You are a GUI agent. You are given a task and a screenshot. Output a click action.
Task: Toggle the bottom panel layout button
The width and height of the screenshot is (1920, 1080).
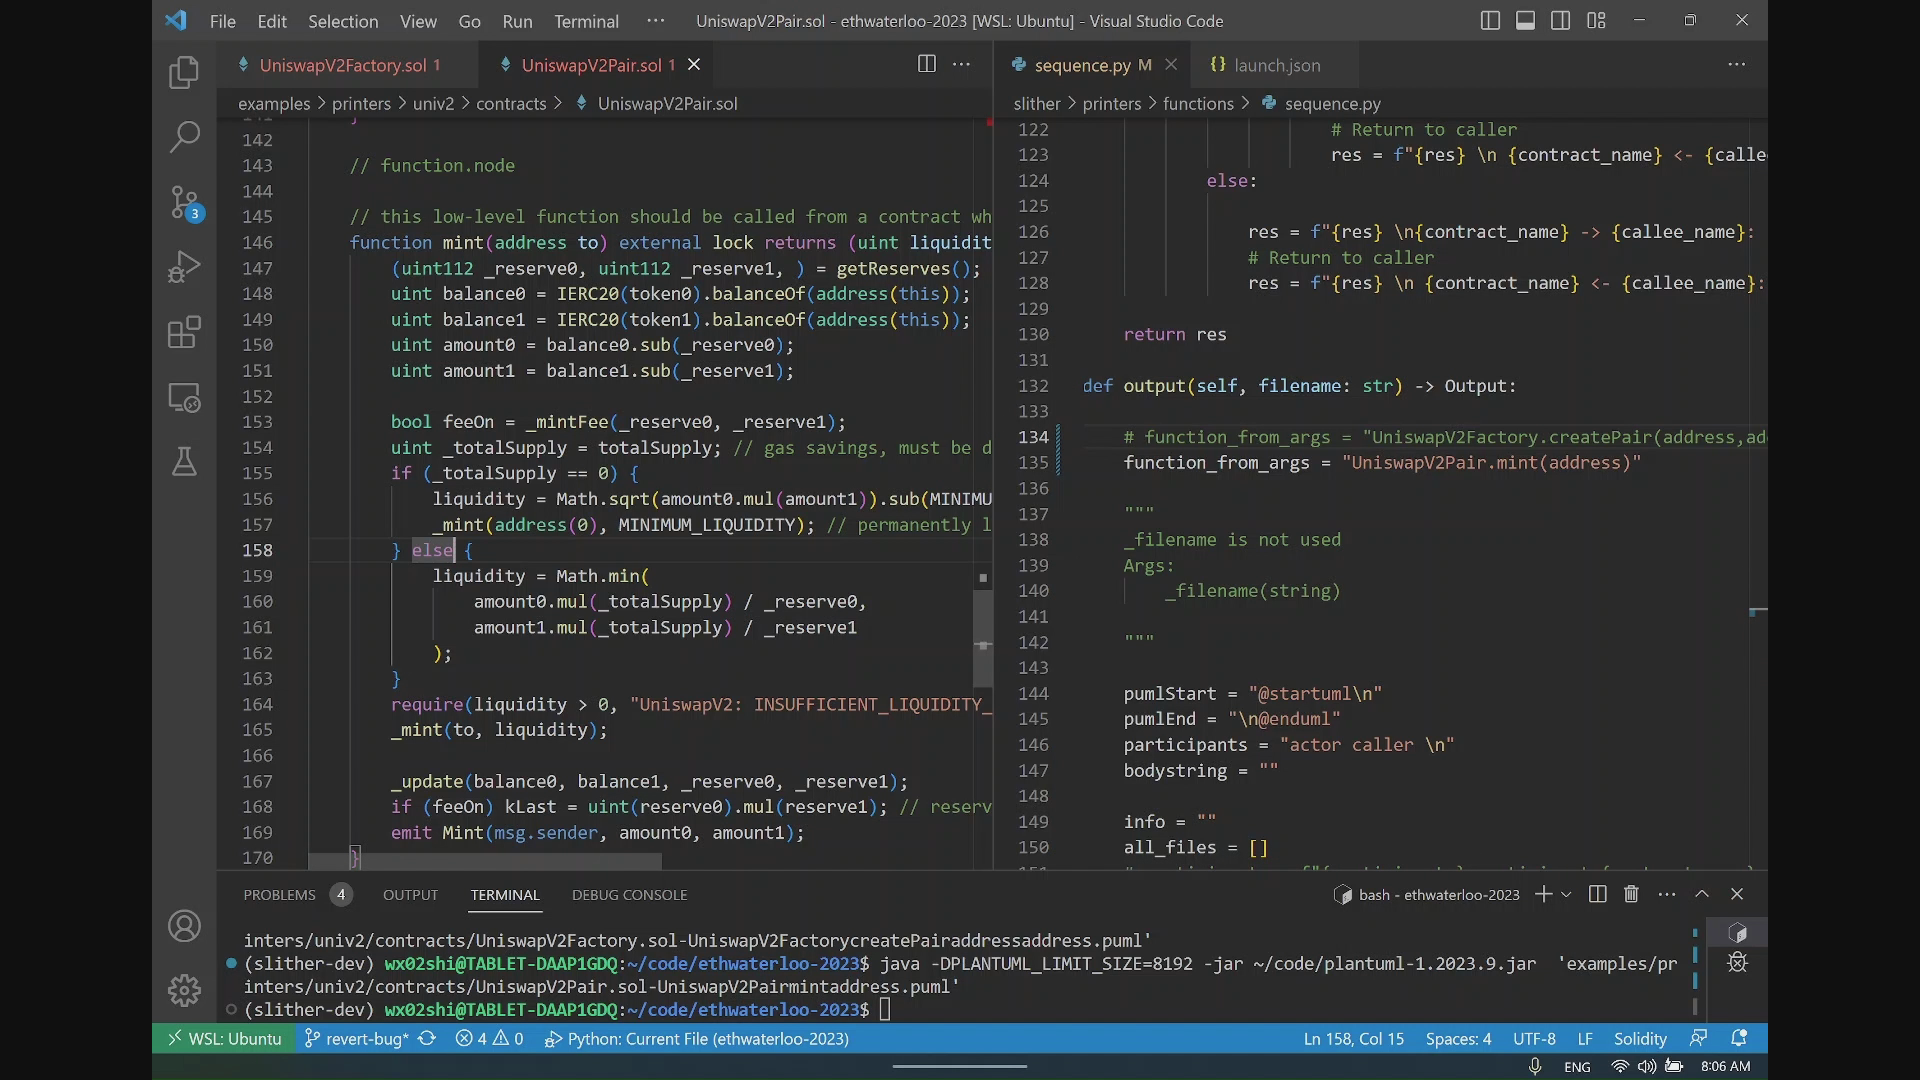(x=1525, y=20)
